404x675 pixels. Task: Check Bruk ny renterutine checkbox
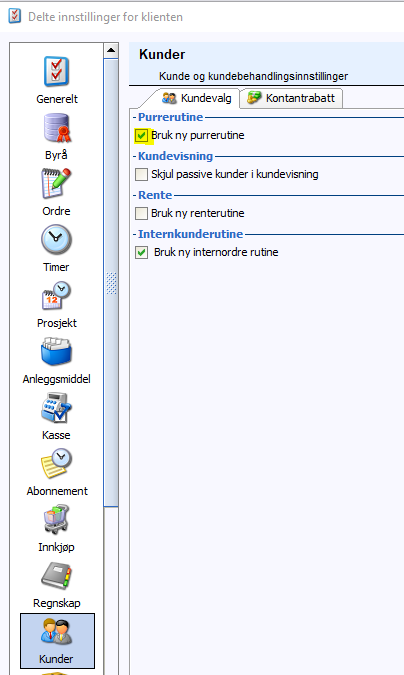pyautogui.click(x=141, y=213)
